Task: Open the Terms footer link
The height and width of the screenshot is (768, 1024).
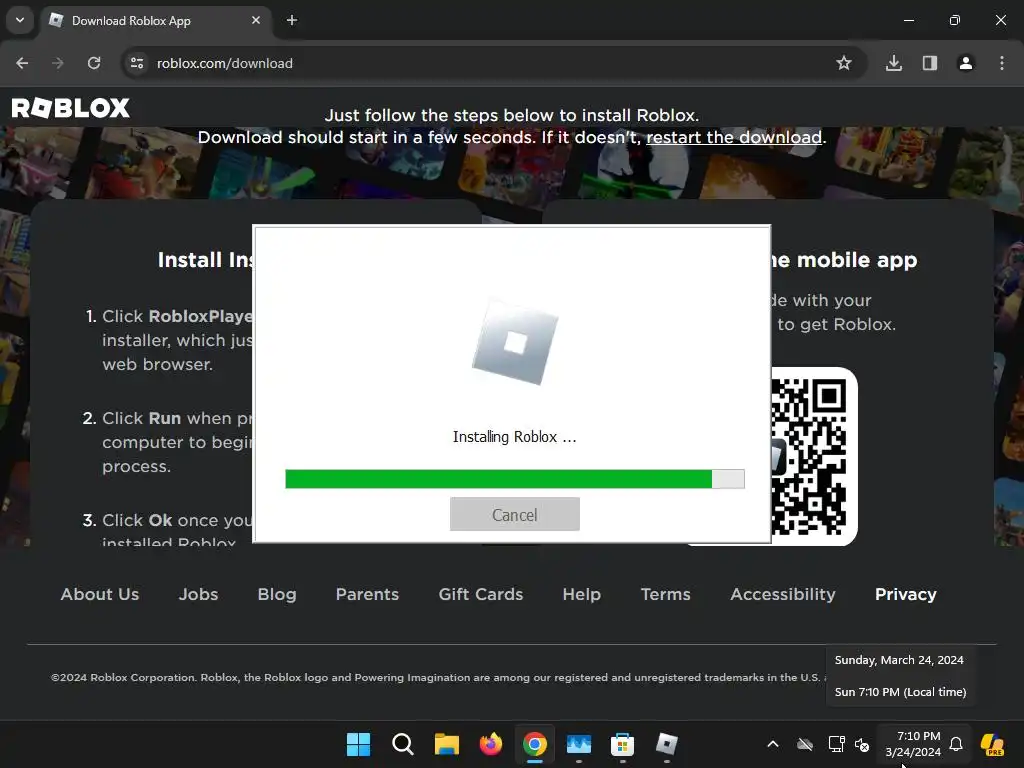Action: pyautogui.click(x=665, y=594)
